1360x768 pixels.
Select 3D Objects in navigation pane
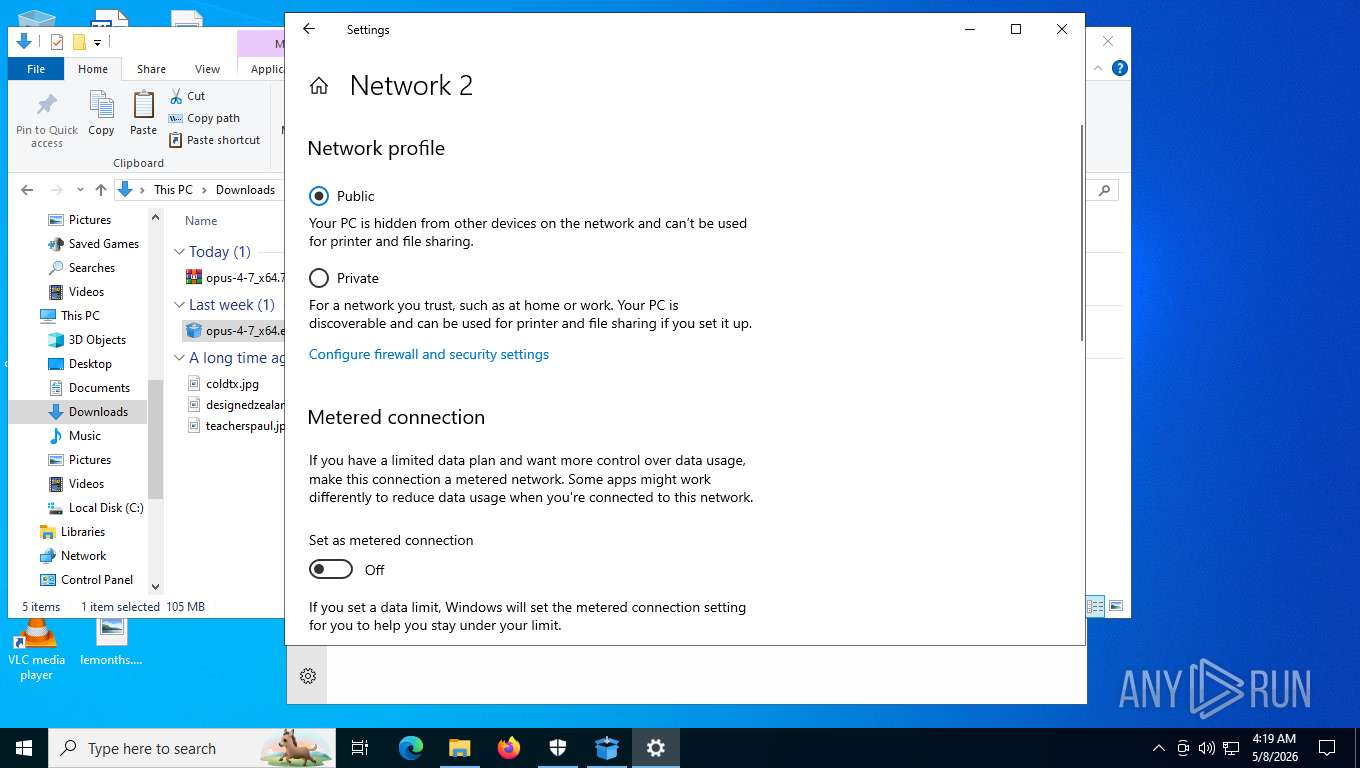[x=87, y=340]
